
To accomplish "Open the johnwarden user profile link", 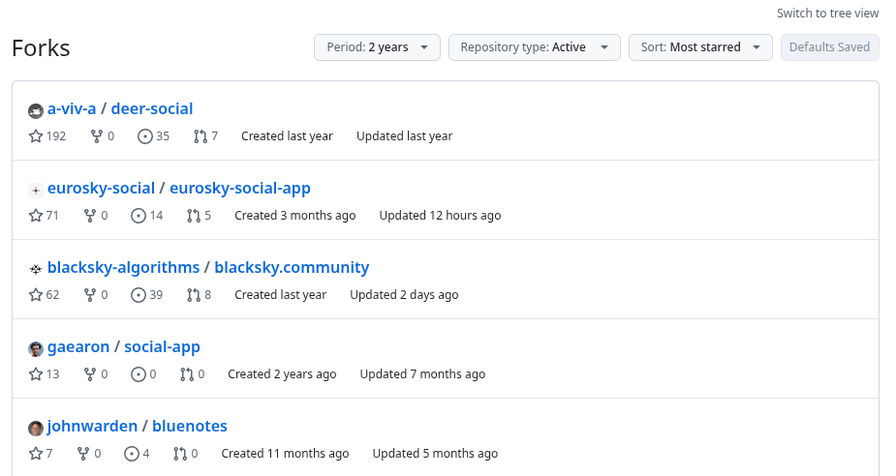I will [93, 426].
